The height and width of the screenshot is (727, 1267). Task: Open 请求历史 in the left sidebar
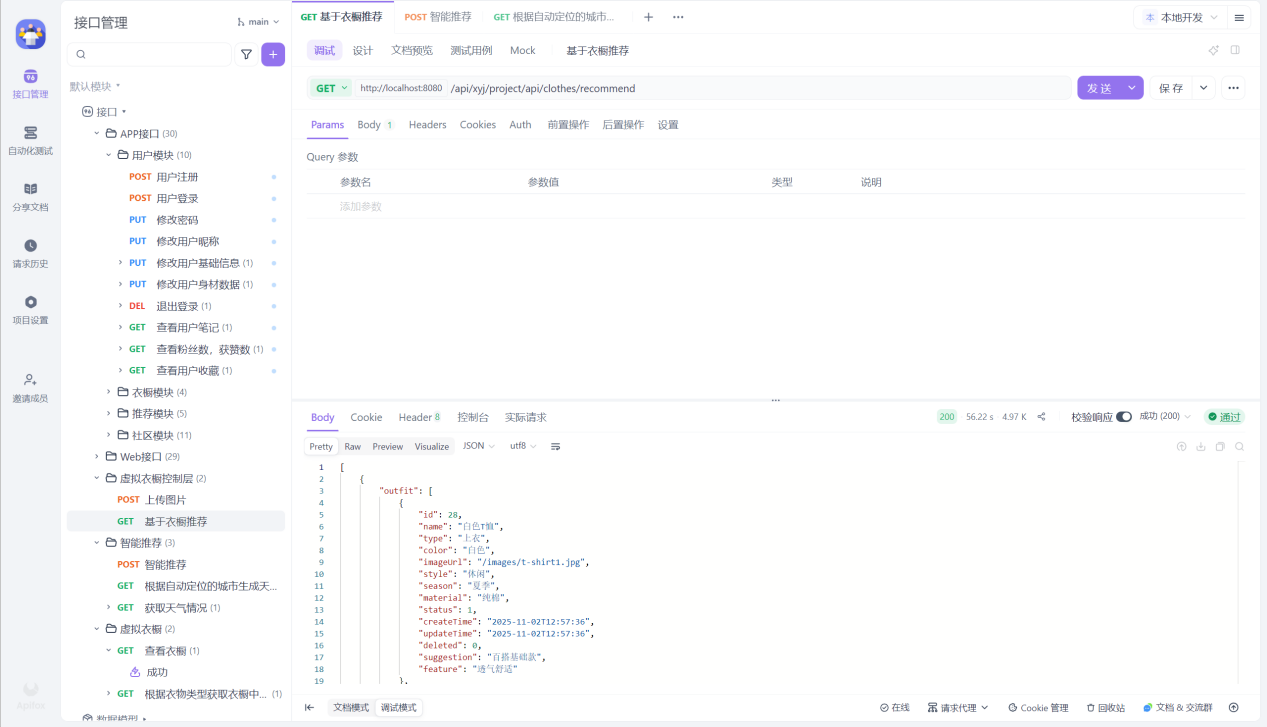(x=30, y=253)
